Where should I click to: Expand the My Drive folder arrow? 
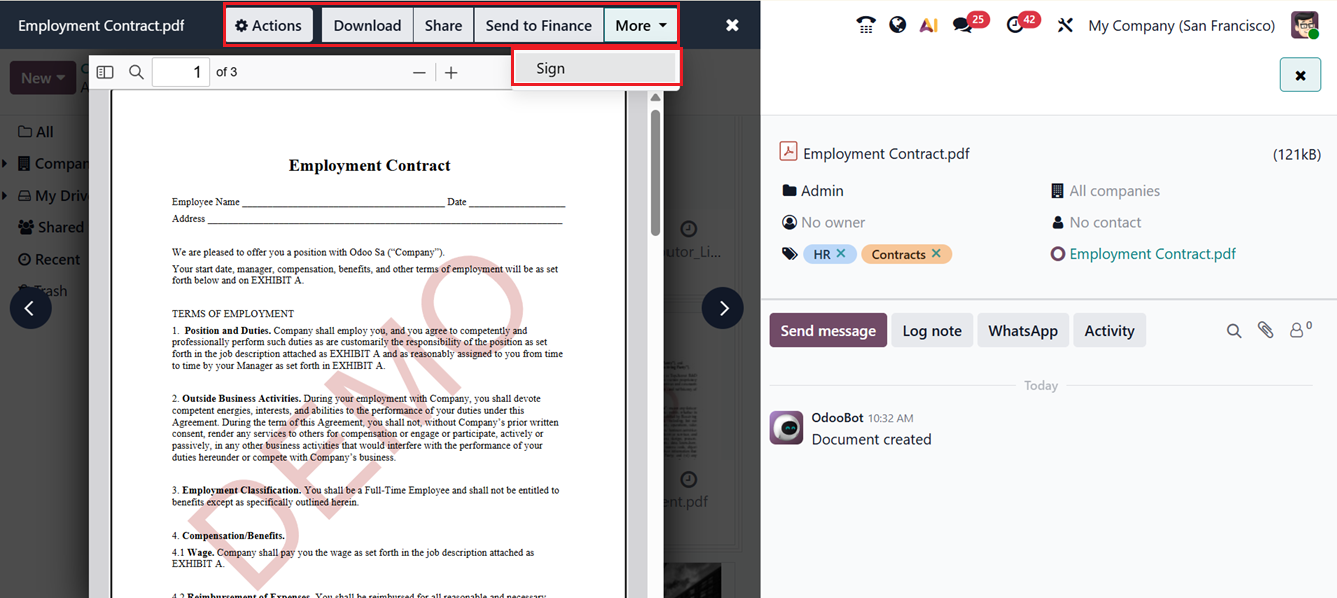pyautogui.click(x=5, y=196)
